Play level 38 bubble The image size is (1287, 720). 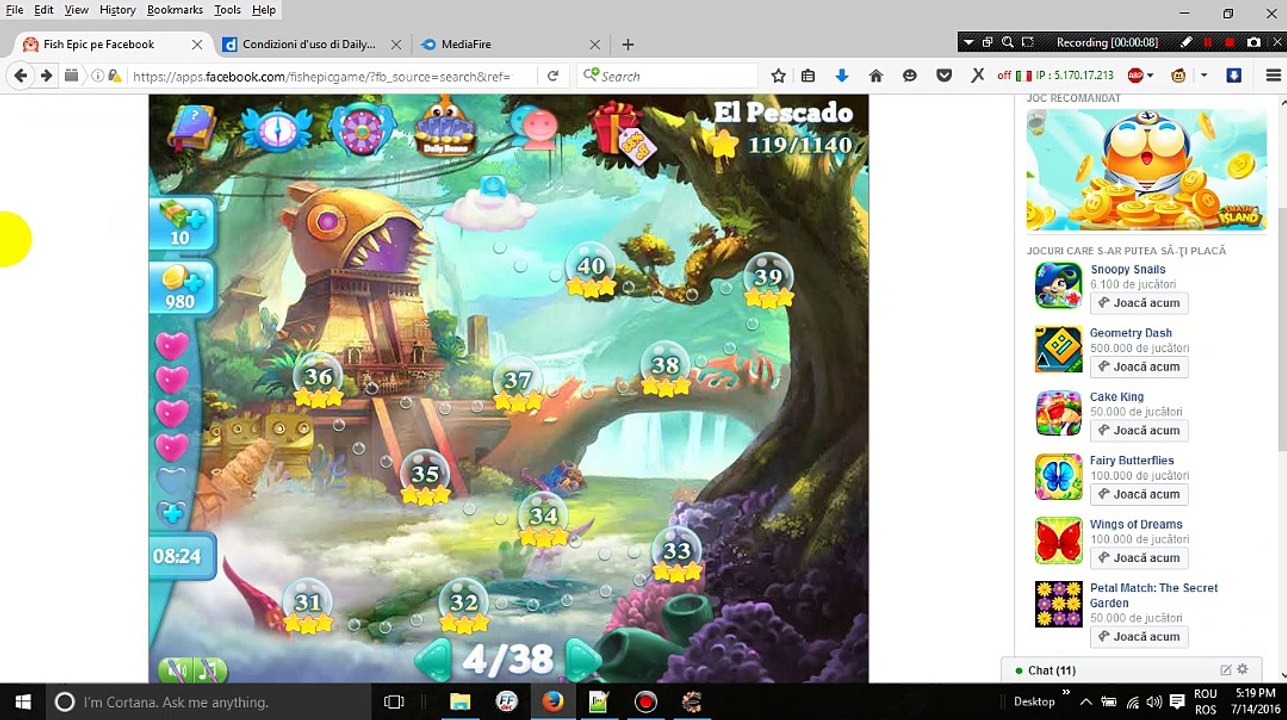pyautogui.click(x=665, y=370)
